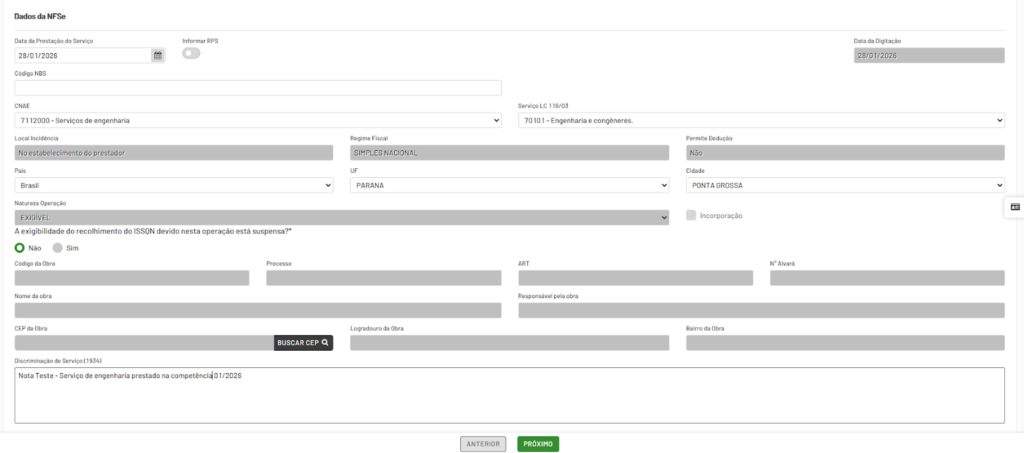The height and width of the screenshot is (453, 1024).
Task: Open the CNAE dropdown
Action: click(258, 121)
